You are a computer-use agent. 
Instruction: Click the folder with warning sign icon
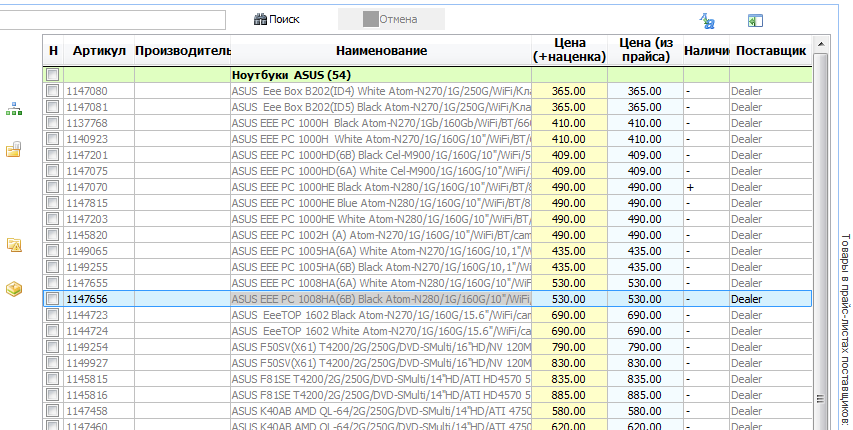click(x=14, y=245)
